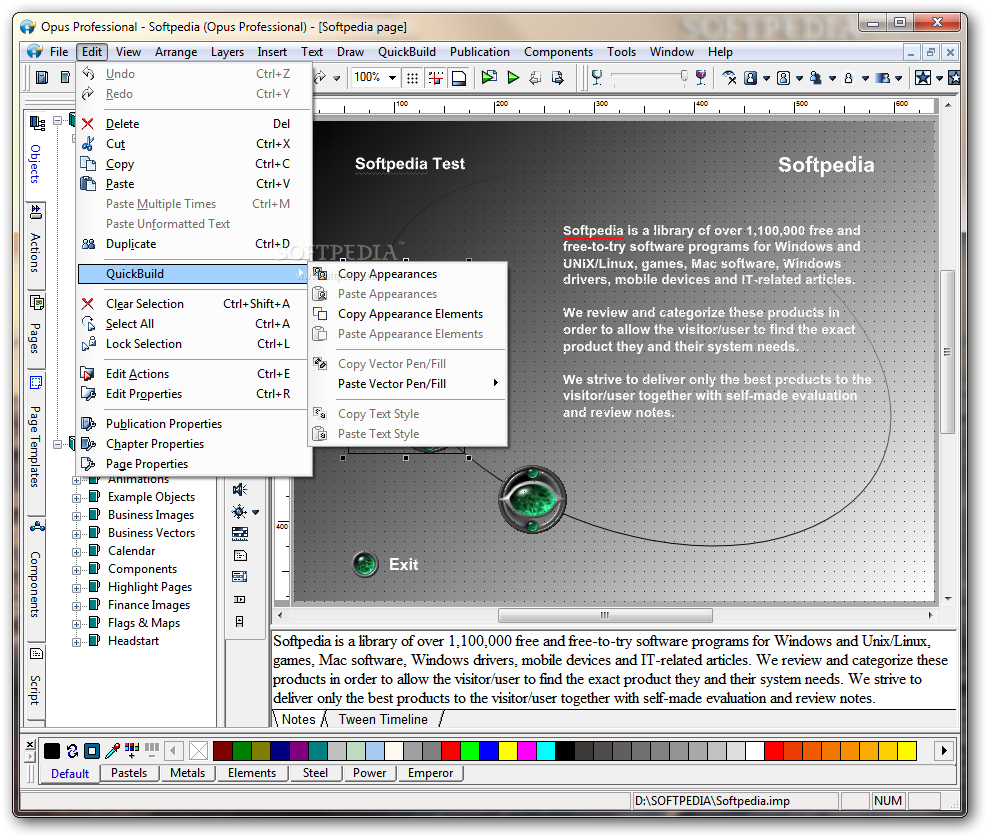This screenshot has width=988, height=838.
Task: Select the Metals palette tab
Action: tap(188, 773)
